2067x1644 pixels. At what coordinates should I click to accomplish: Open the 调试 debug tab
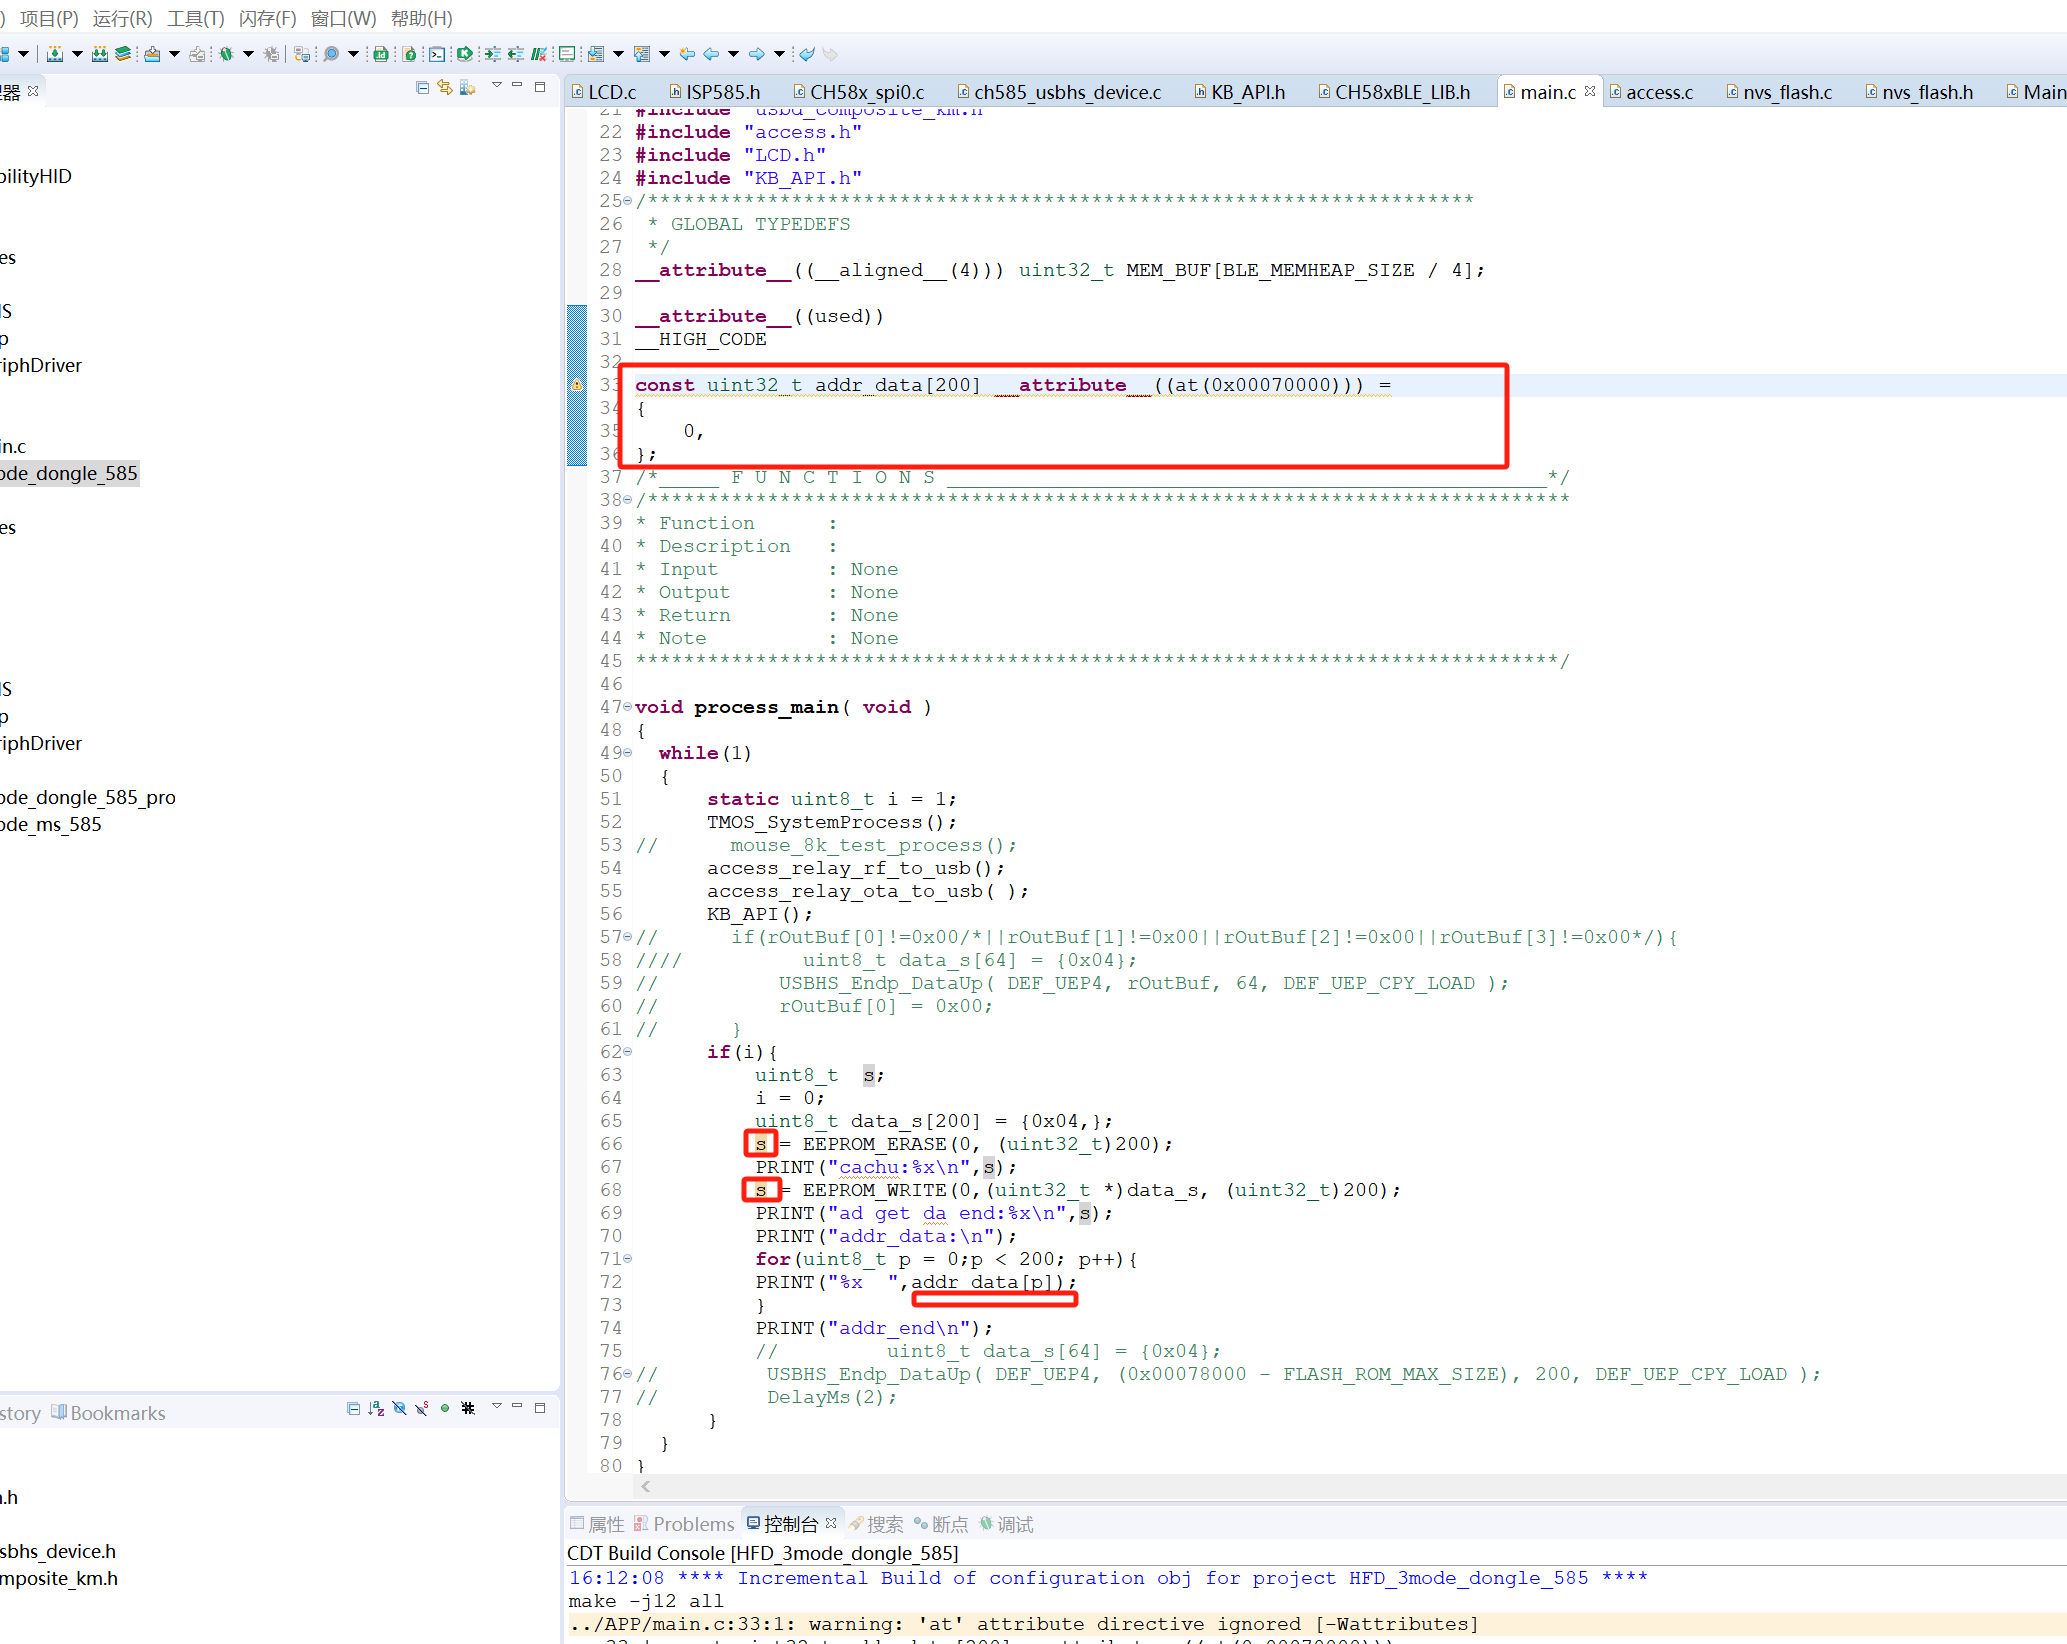1007,1524
